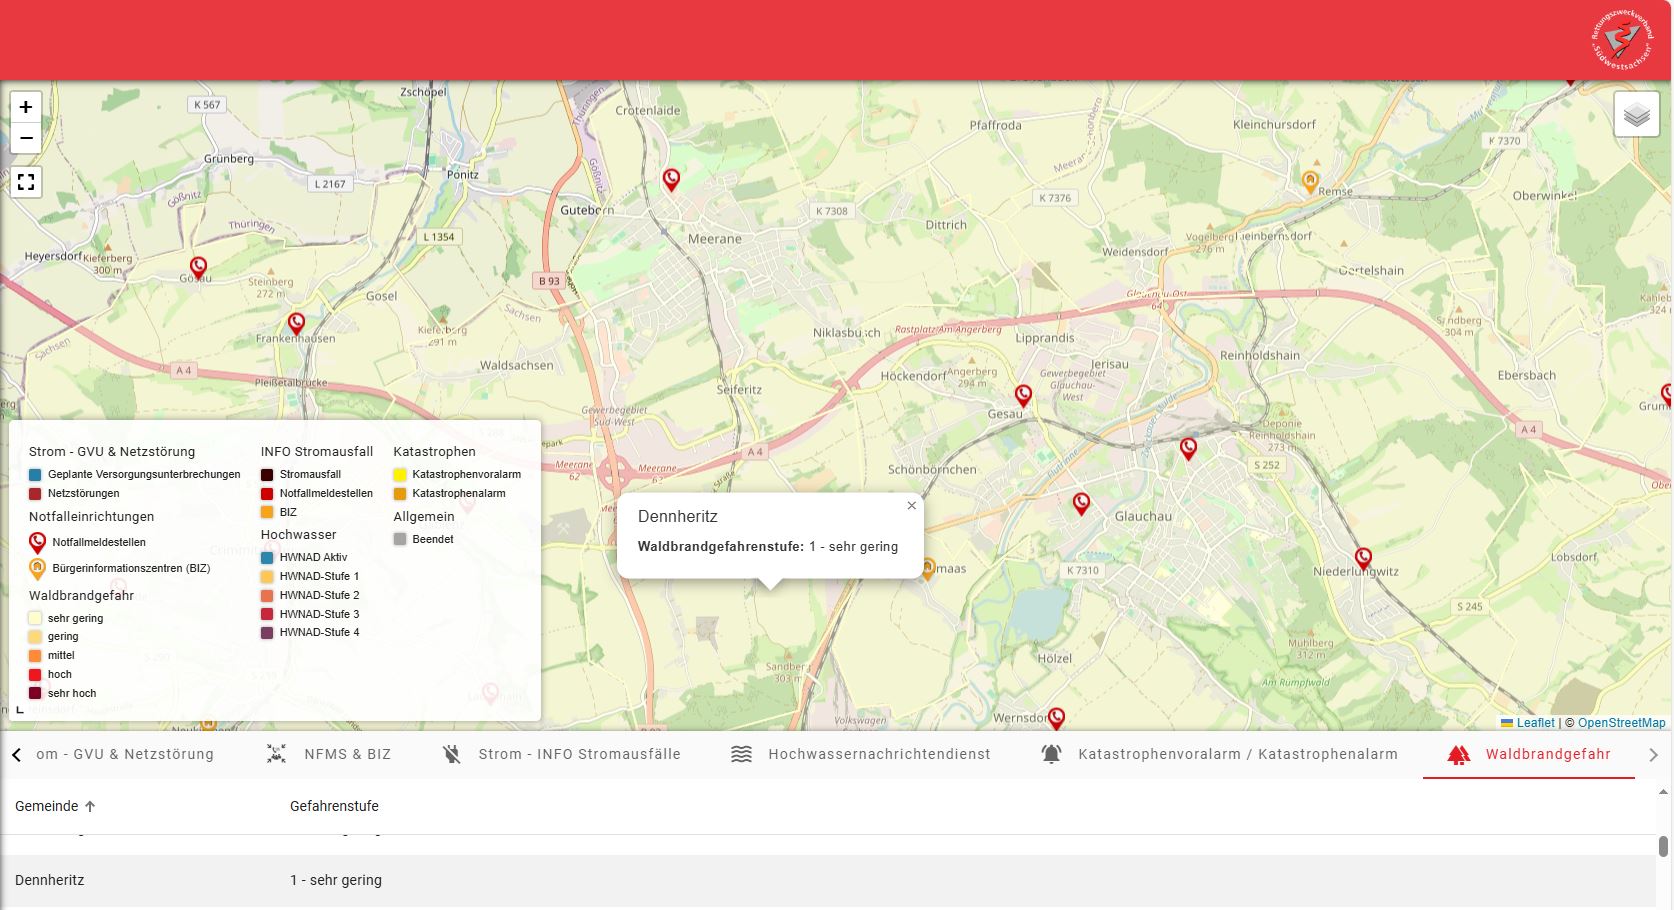Zoom in on the map
This screenshot has height=910, width=1674.
[26, 107]
